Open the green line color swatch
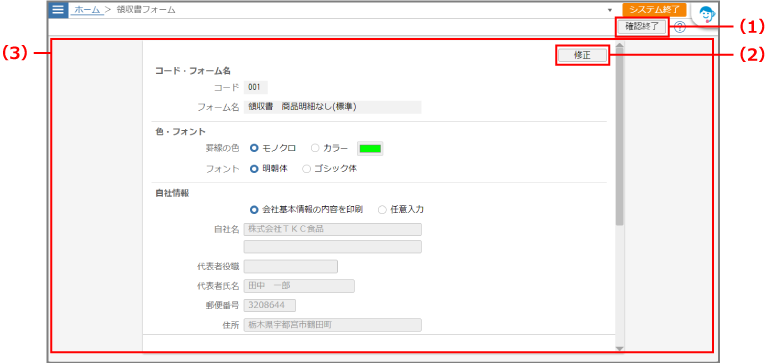766x363 pixels. point(370,149)
